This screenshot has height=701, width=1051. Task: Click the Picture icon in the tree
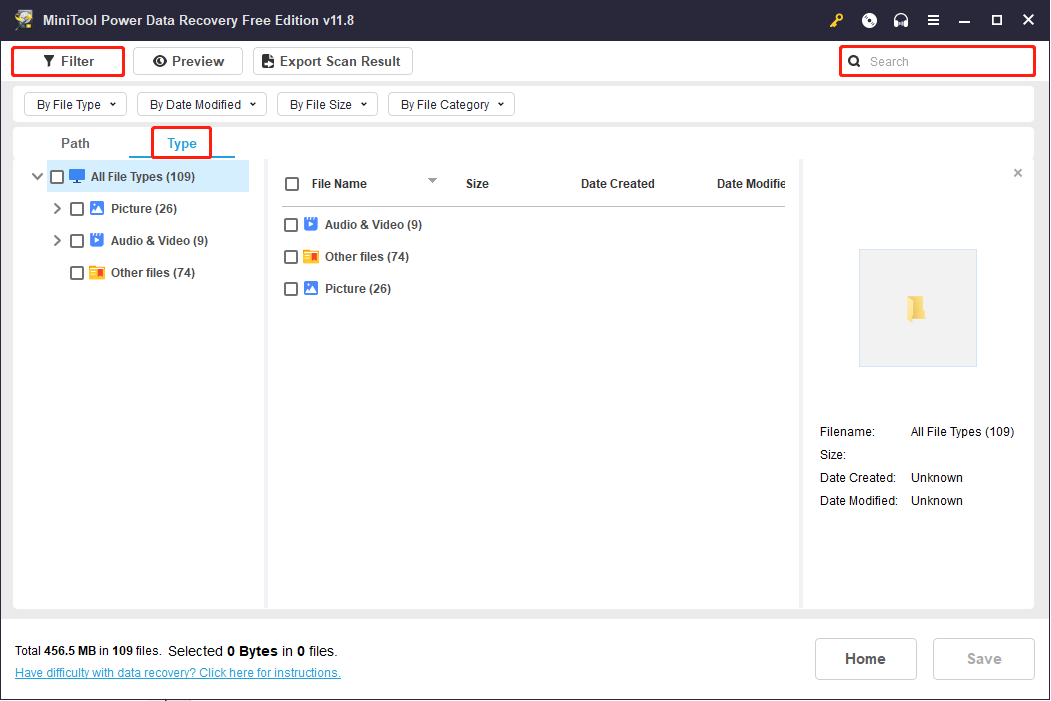[97, 208]
